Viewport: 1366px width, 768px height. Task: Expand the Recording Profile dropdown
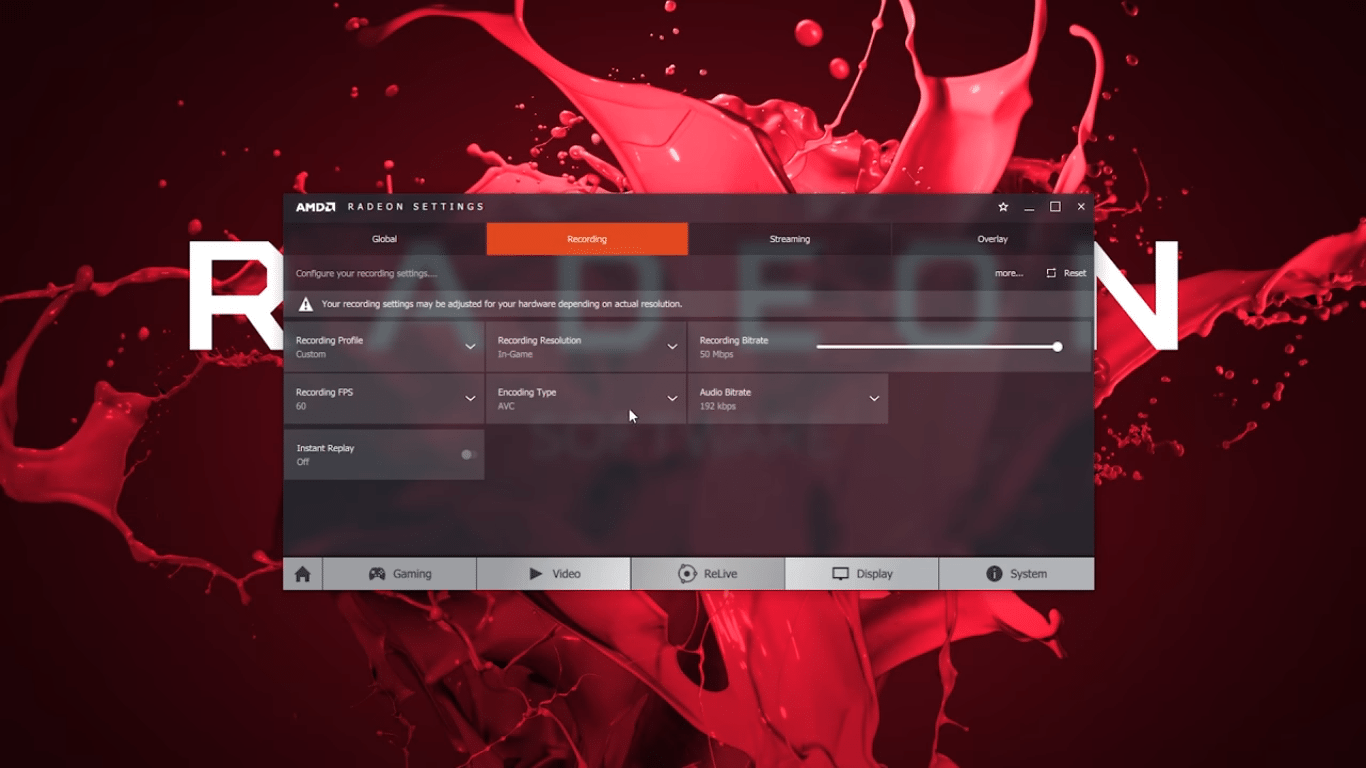pyautogui.click(x=384, y=347)
